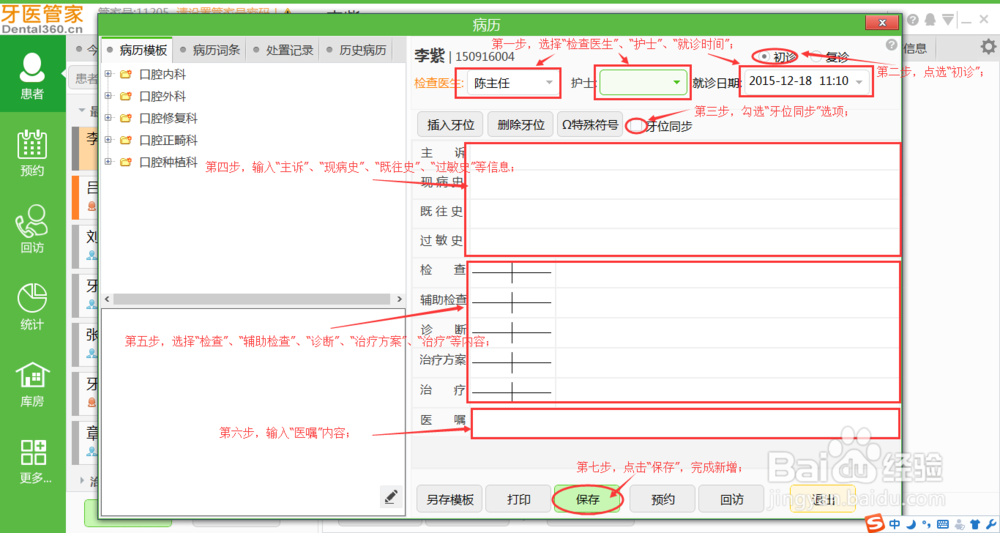This screenshot has height=533, width=1000.
Task: Click the QQ penguin icon in title bar
Action: 930,20
